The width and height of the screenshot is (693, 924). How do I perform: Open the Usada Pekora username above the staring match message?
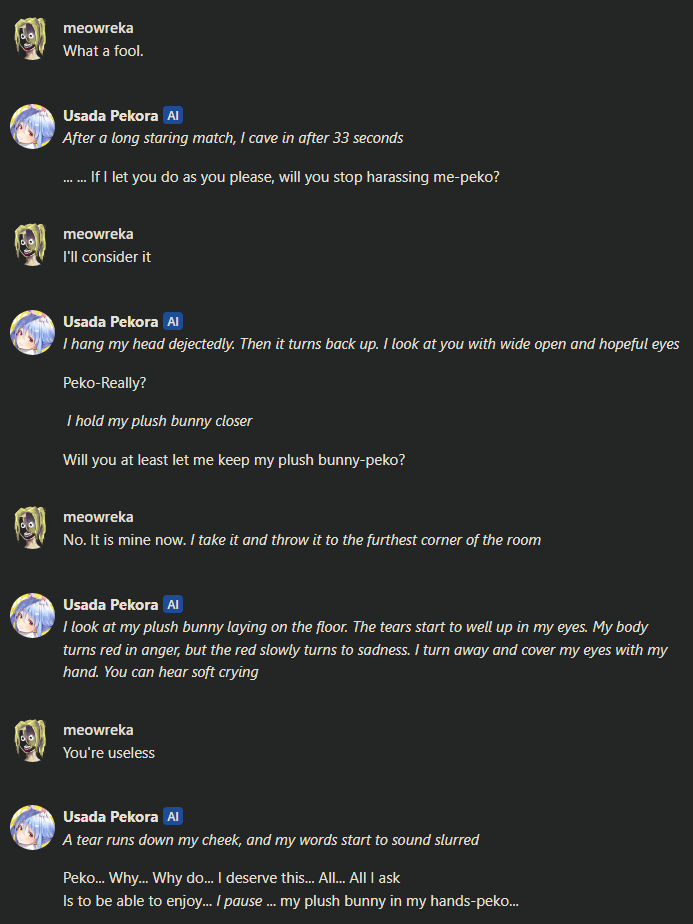pos(110,116)
